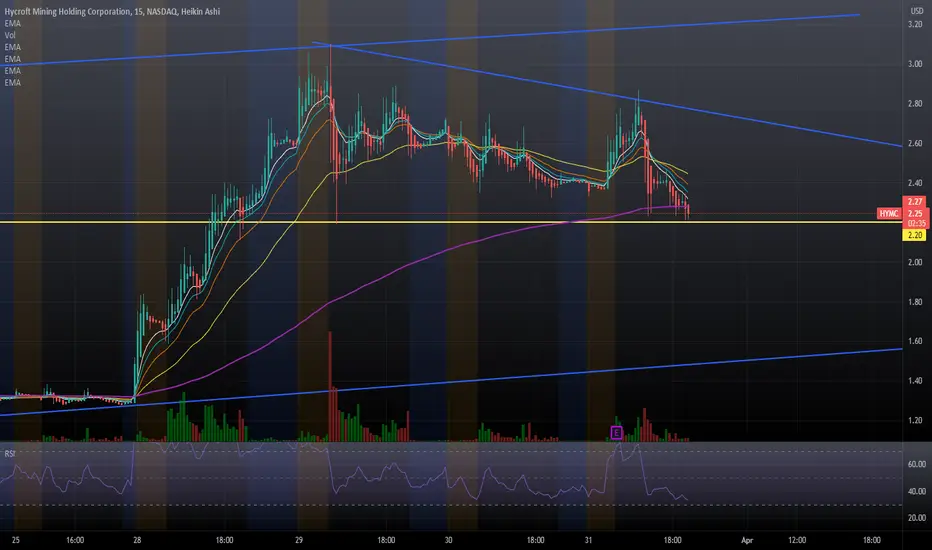
Task: Click the 1.60 price axis label
Action: click(x=915, y=341)
